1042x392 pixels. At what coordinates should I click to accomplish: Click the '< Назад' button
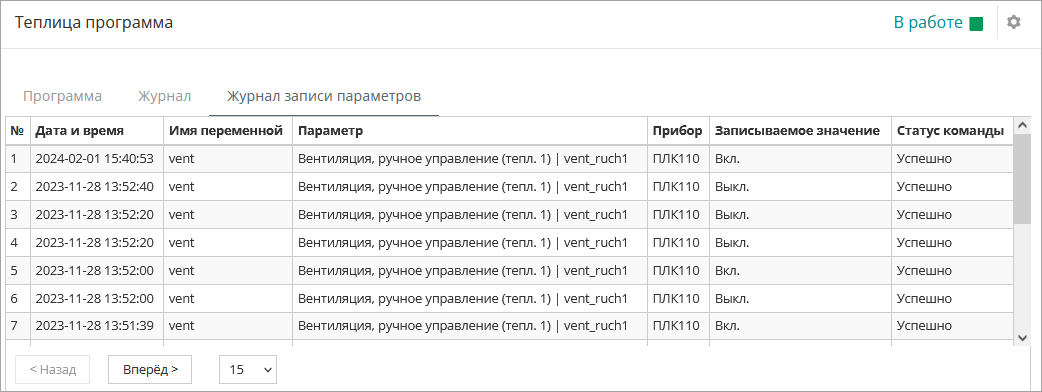pyautogui.click(x=52, y=369)
